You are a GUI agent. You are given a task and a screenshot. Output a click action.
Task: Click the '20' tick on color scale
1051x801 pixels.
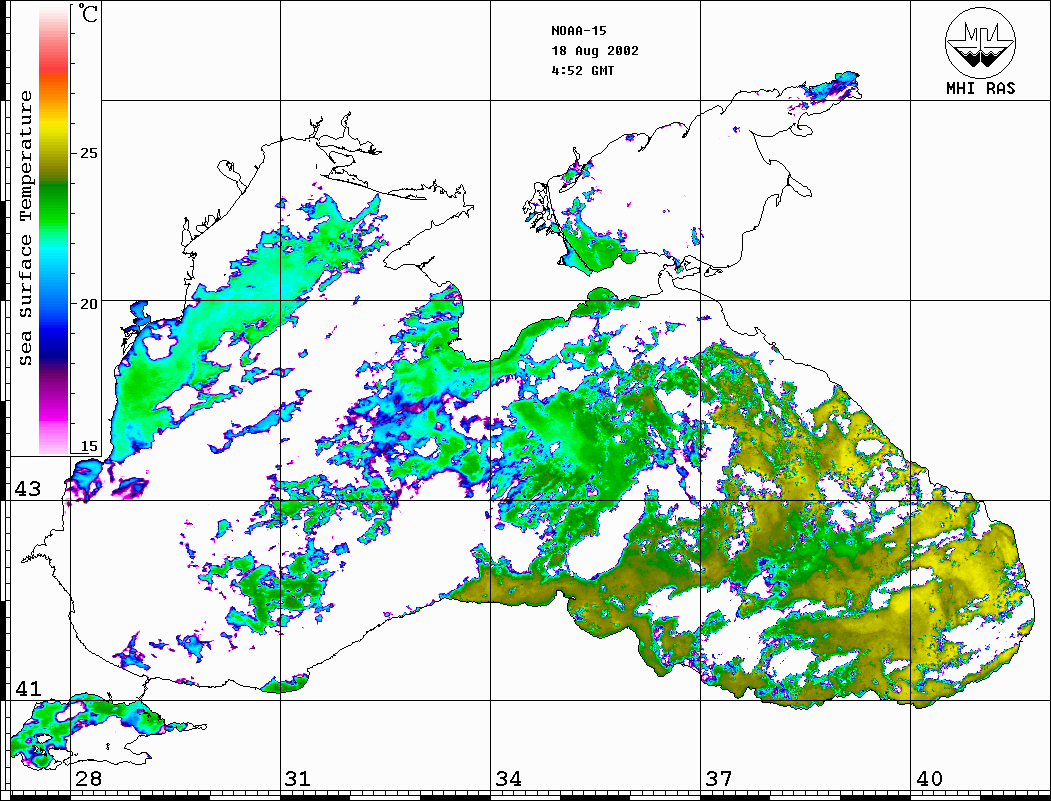coord(88,304)
